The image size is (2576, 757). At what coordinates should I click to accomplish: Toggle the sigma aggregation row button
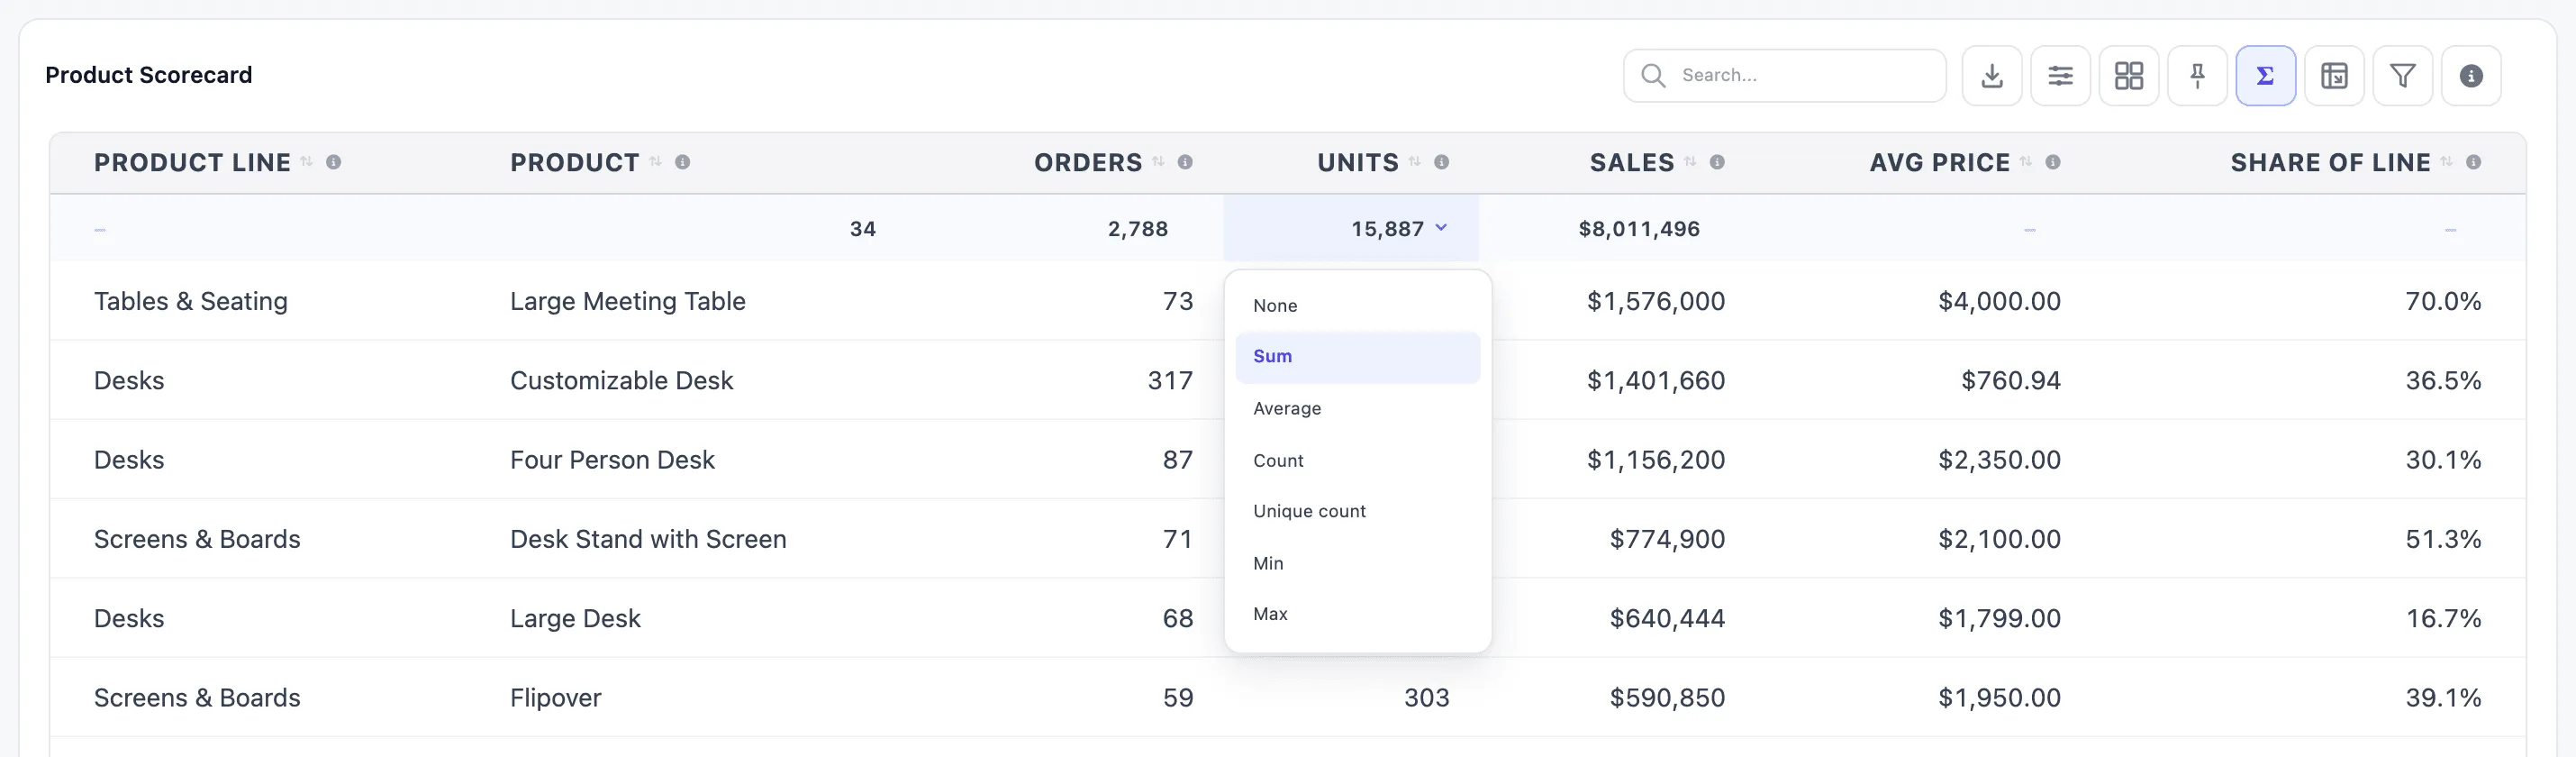tap(2266, 76)
